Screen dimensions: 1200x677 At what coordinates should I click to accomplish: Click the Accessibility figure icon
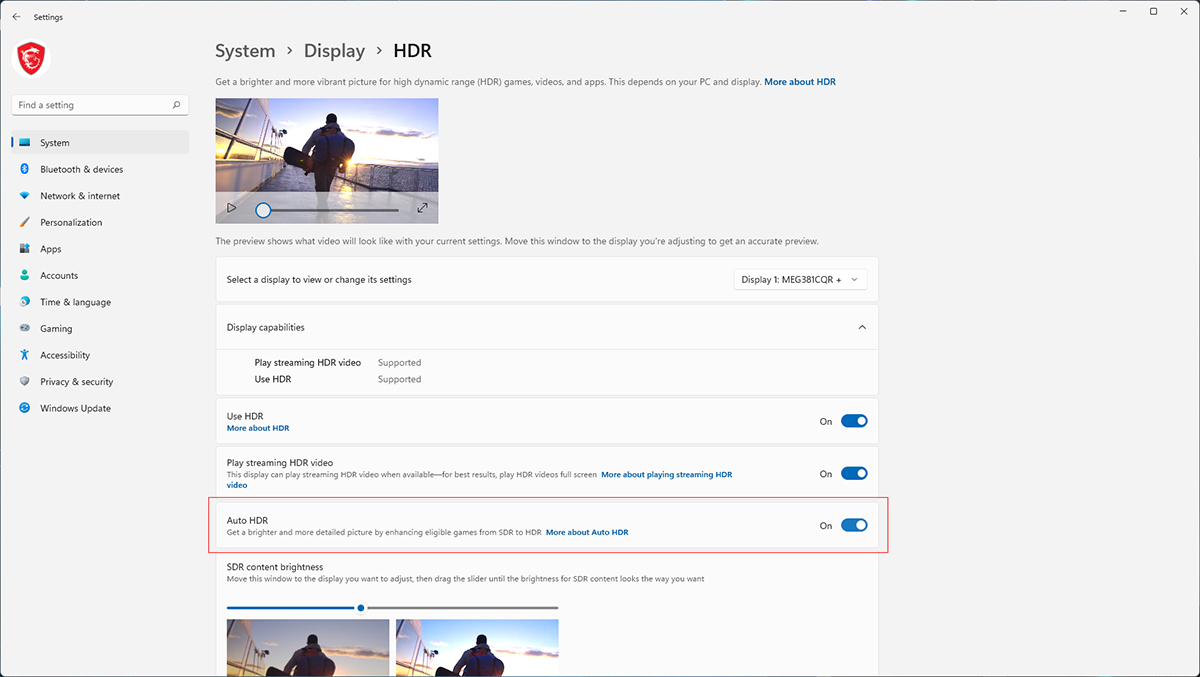tap(25, 355)
